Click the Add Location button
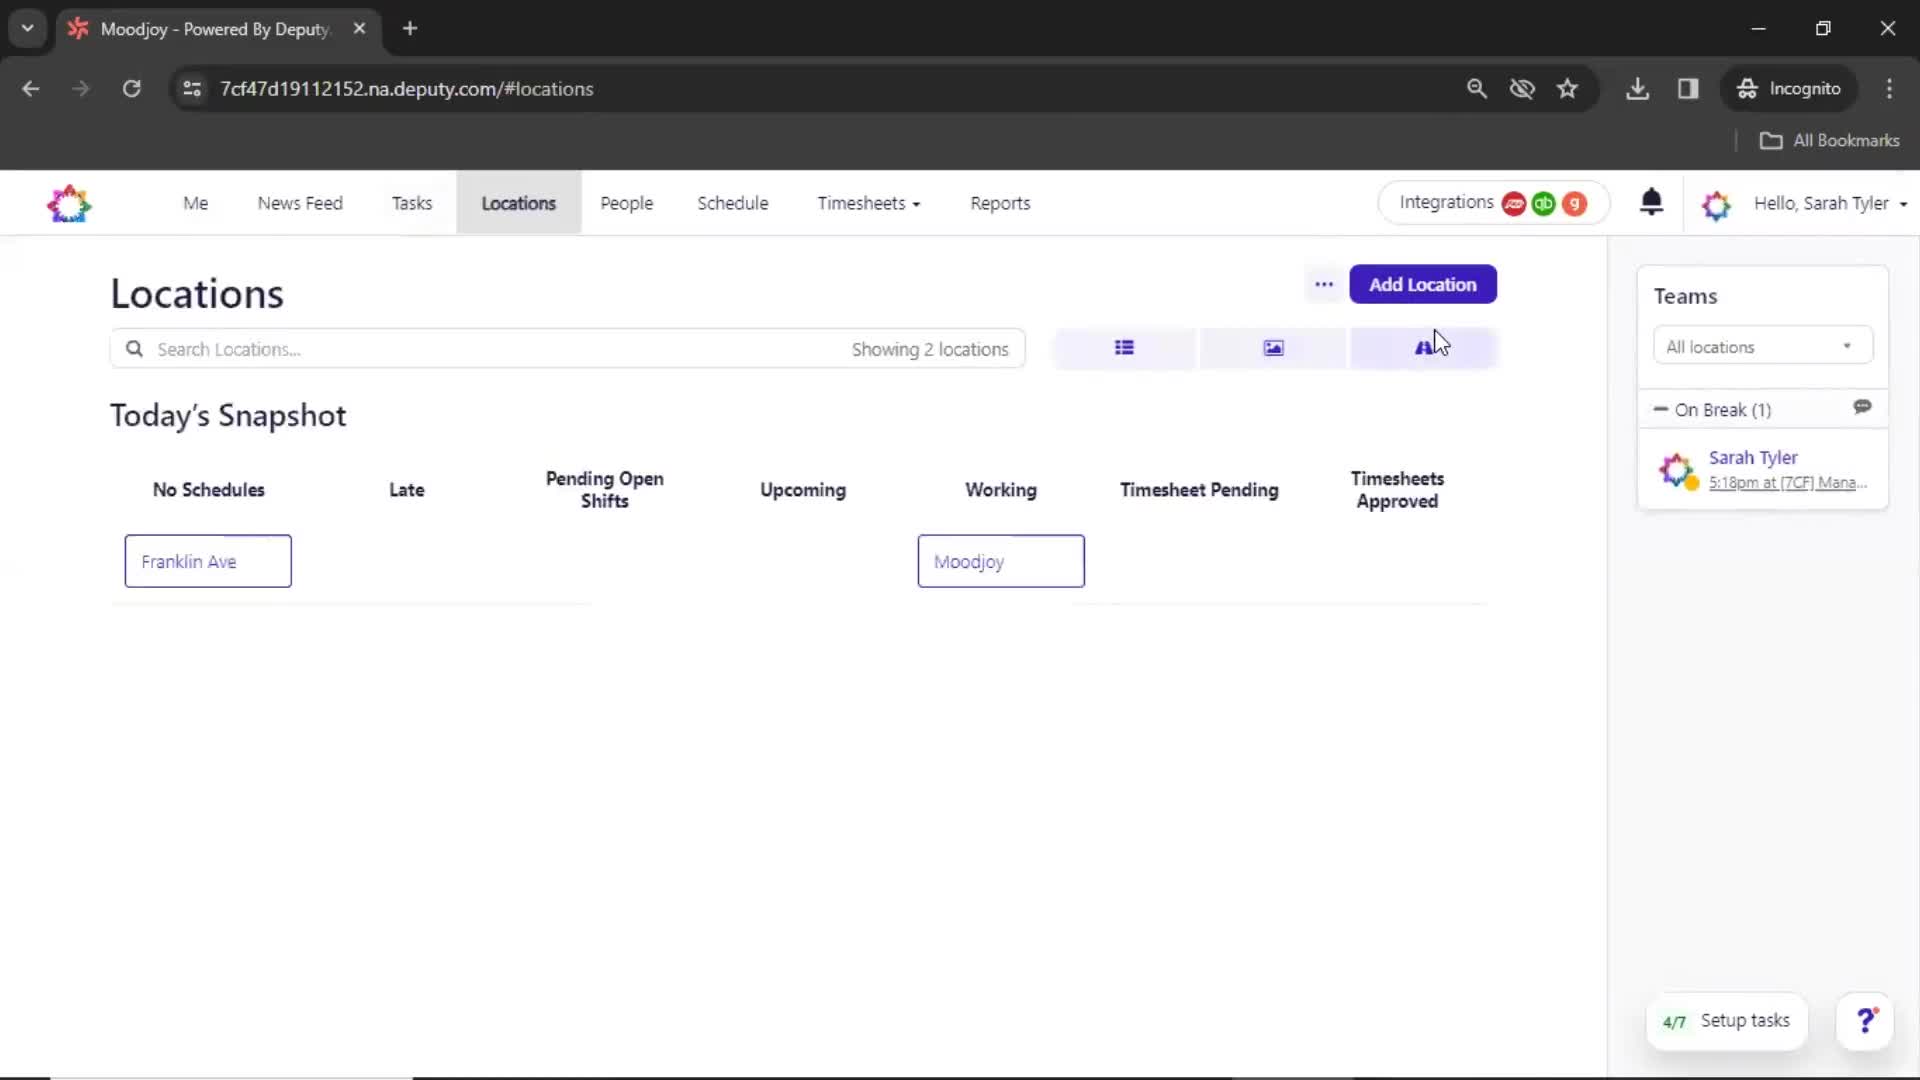 (x=1423, y=284)
